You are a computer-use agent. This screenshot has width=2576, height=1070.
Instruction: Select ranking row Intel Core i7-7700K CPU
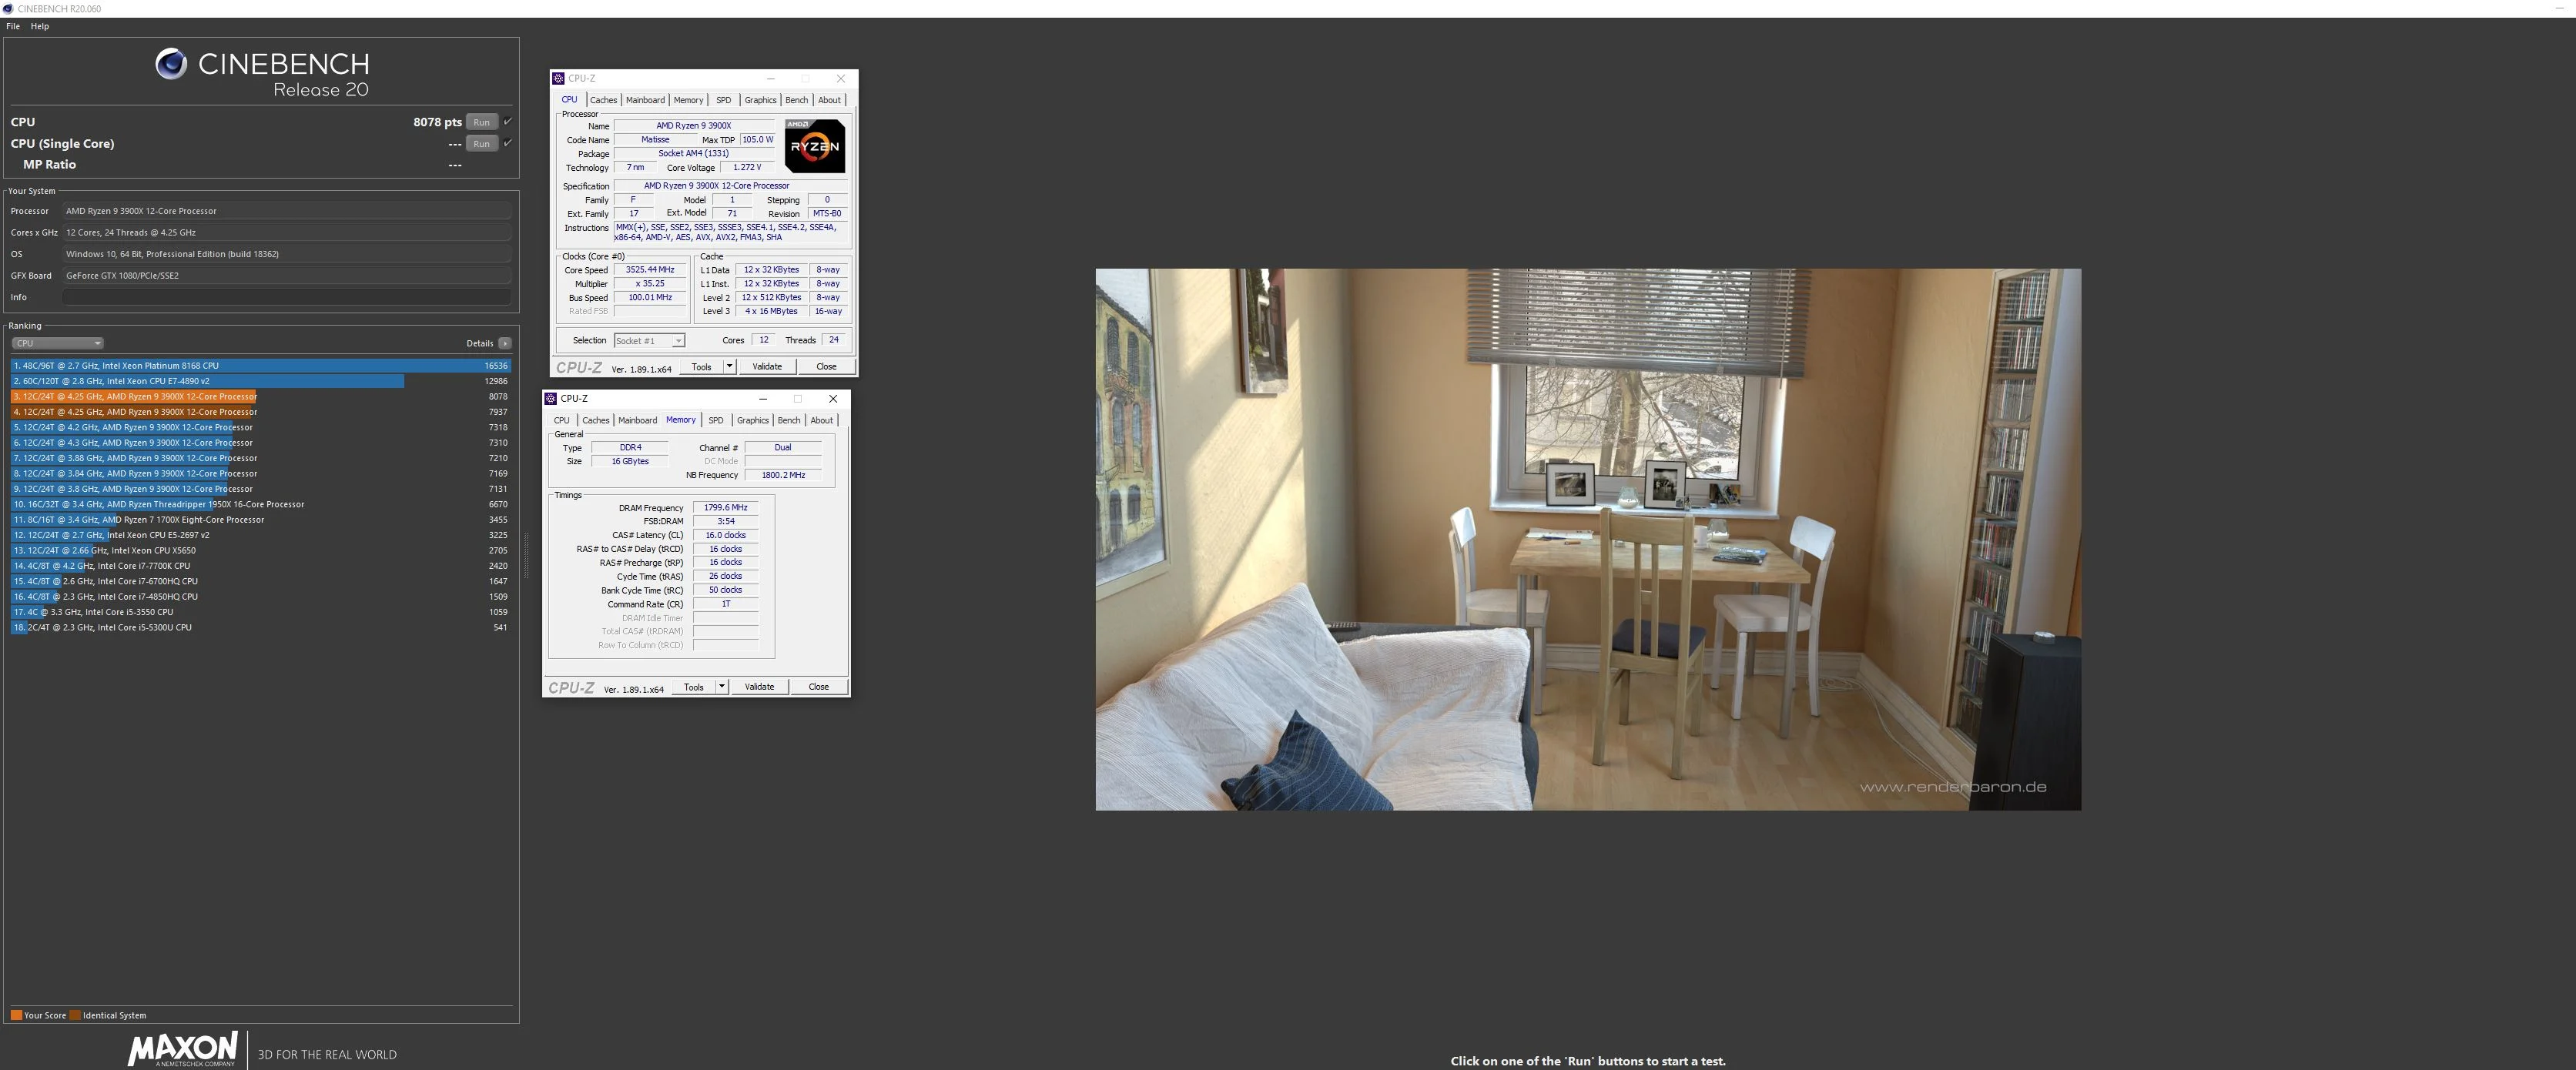tap(261, 566)
